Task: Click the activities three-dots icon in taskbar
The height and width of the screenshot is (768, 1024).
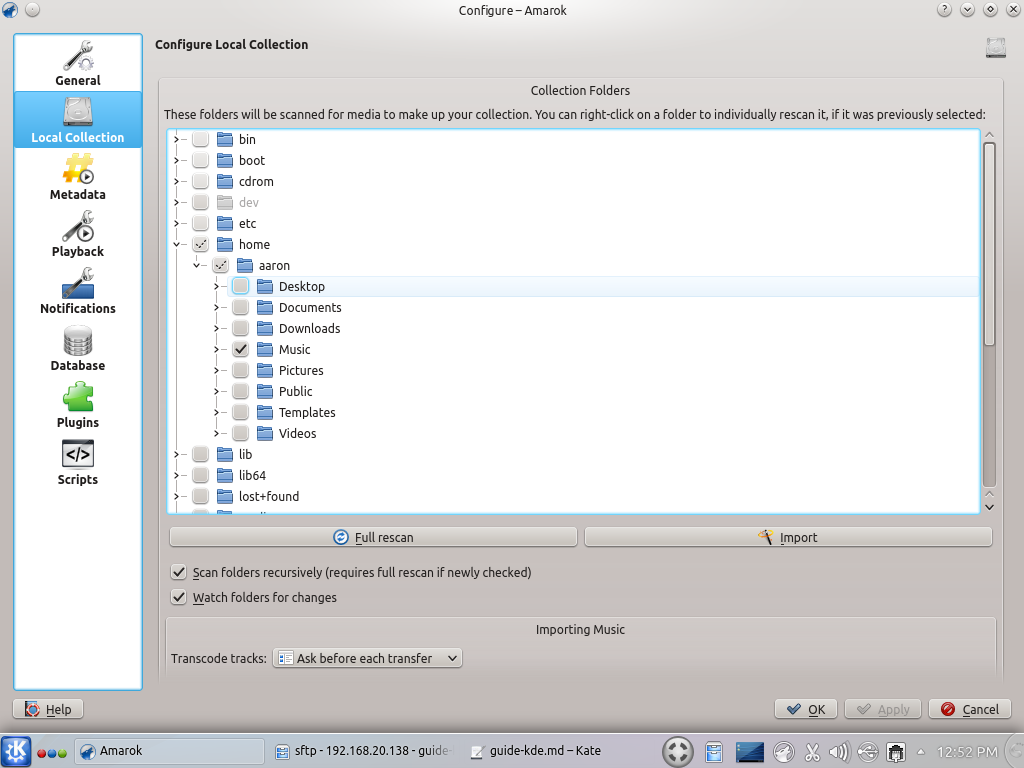Action: coord(52,753)
